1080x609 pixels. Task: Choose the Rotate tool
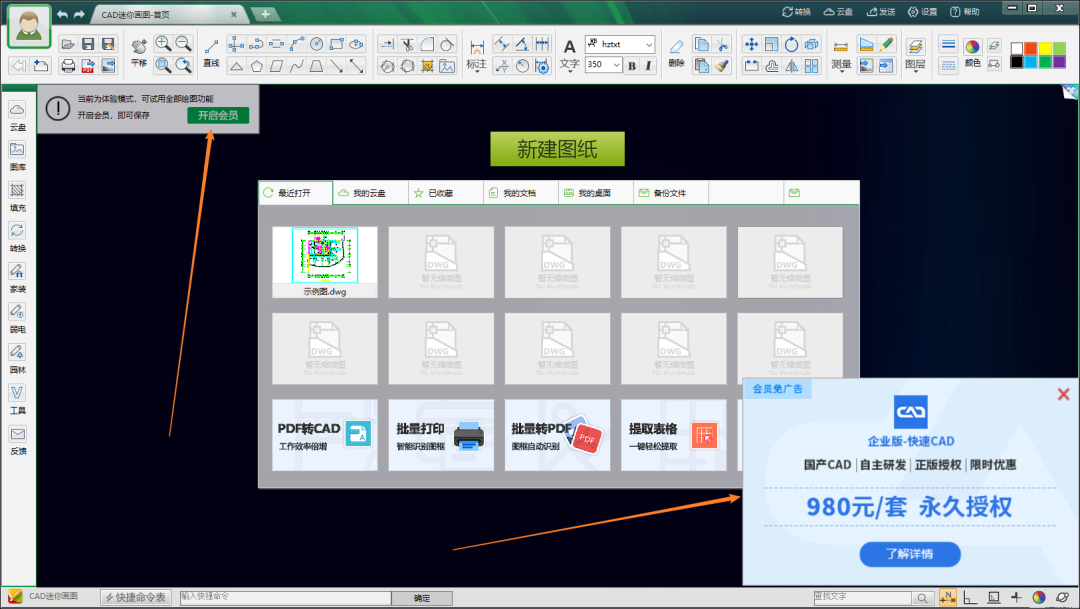coord(791,44)
